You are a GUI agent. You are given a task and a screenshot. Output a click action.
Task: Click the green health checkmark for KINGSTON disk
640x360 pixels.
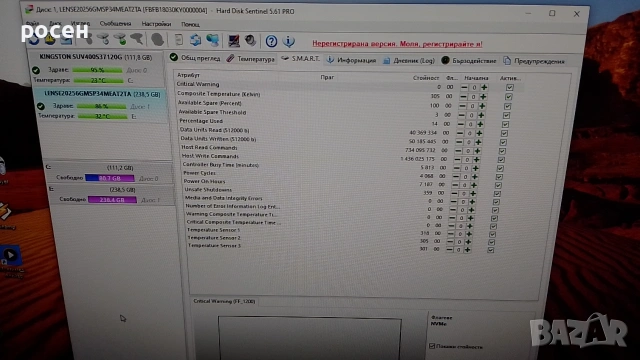[36, 70]
